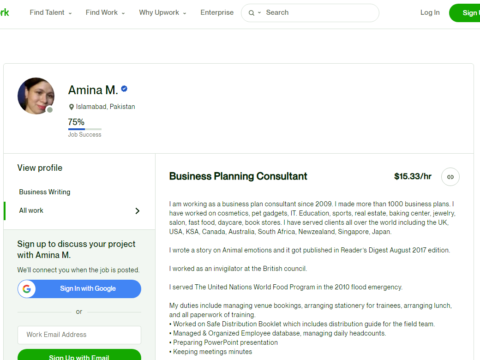
Task: Click the Log In link
Action: [430, 13]
